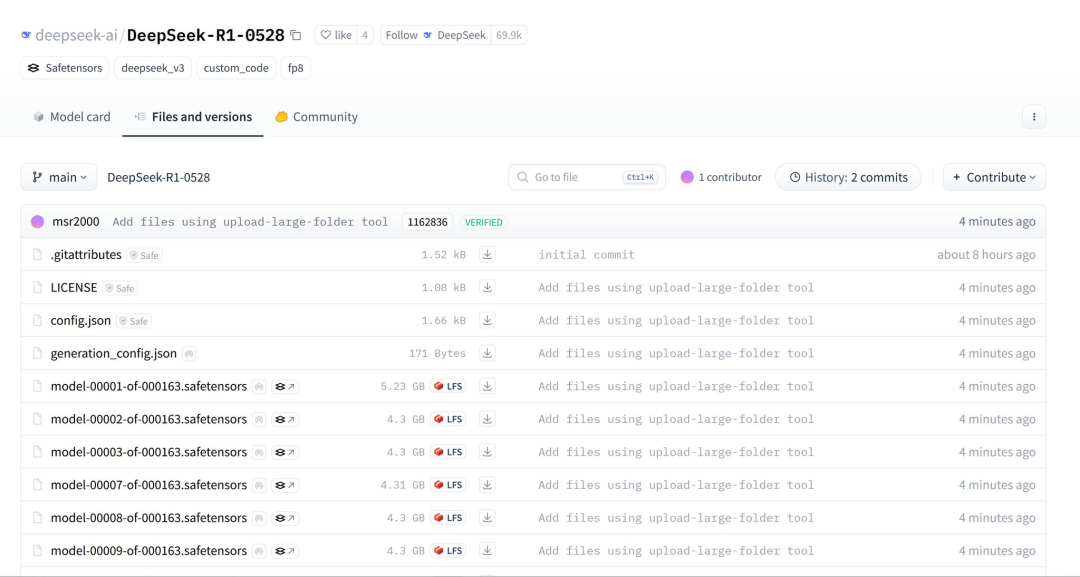
Task: Open safetensors viewer for model-00001-of-000163.safetensors
Action: coord(283,386)
